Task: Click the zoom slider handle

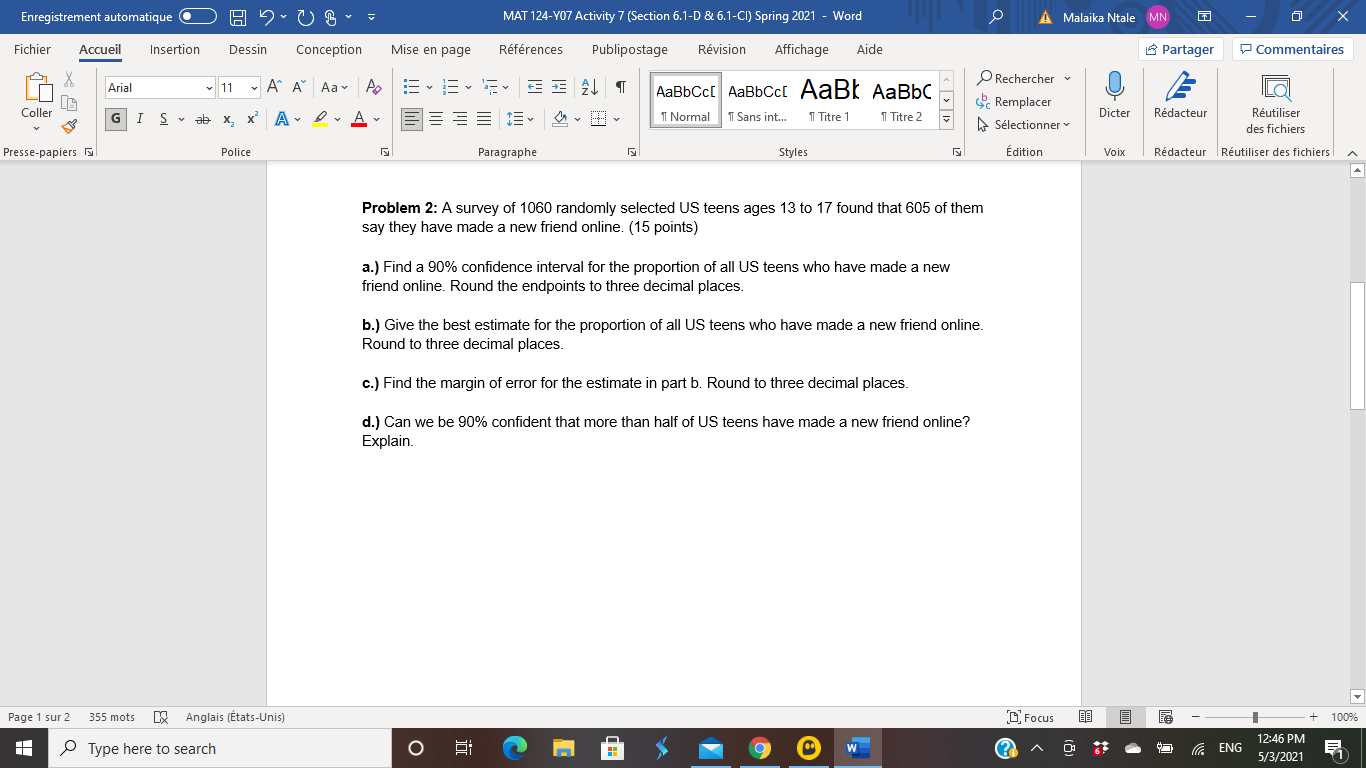Action: 1255,717
